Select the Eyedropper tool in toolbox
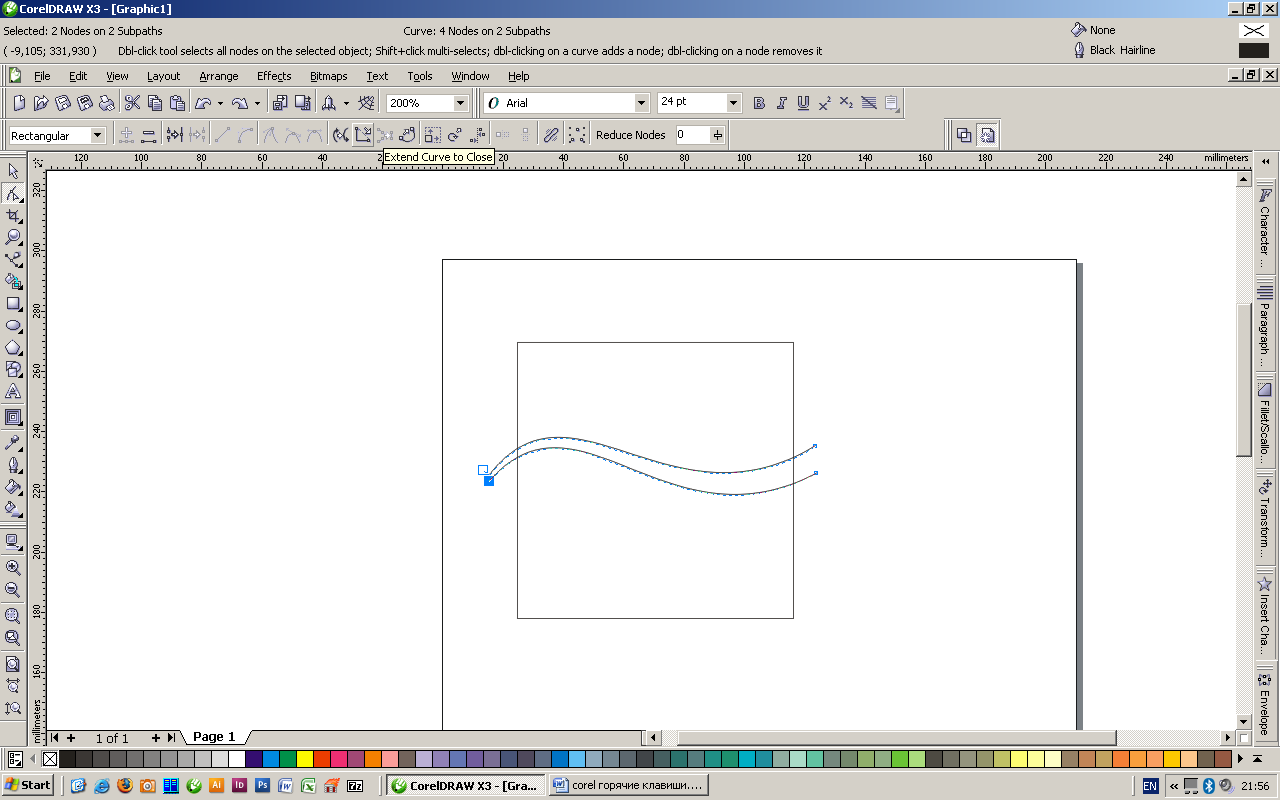Screen dimensions: 1280x800 13,442
